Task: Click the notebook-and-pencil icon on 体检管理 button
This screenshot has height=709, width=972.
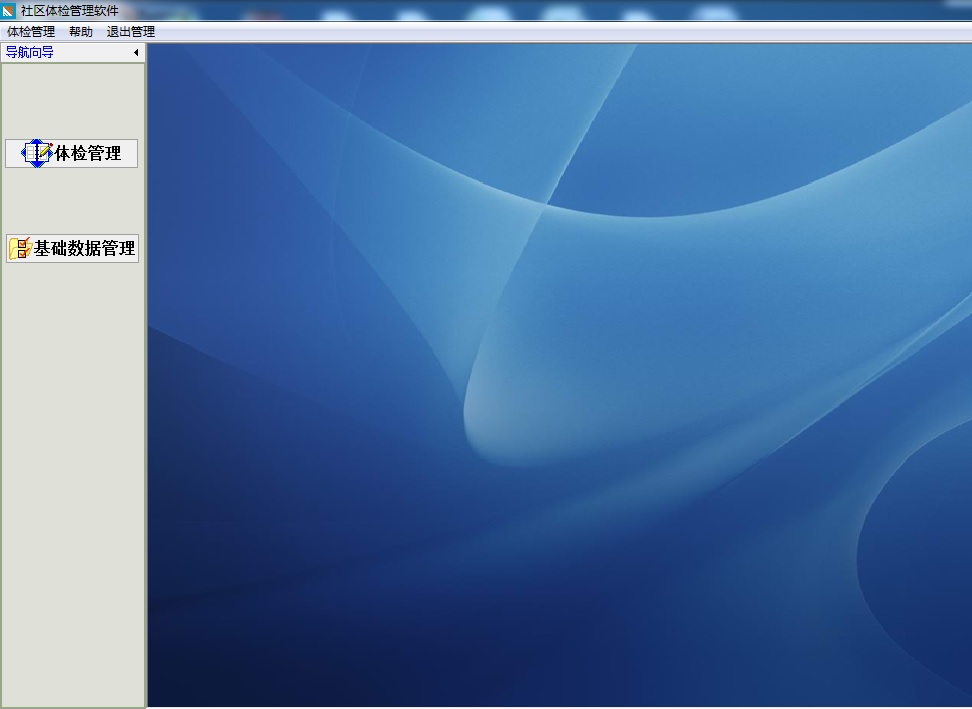Action: (37, 153)
